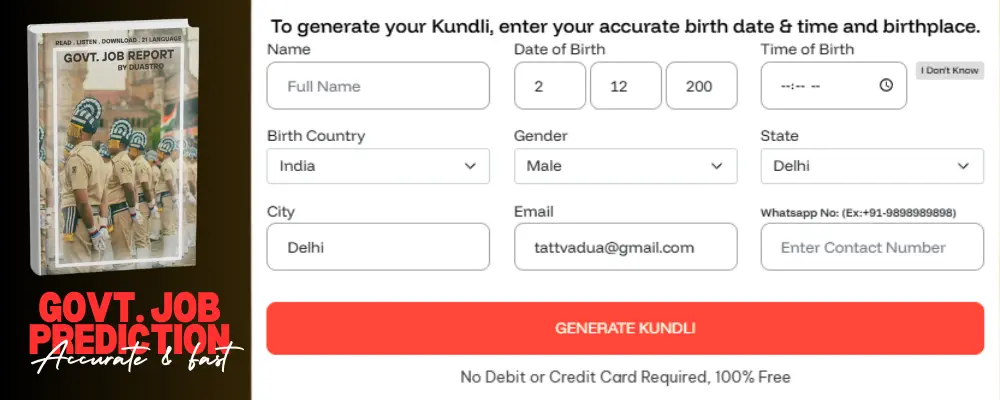Select the birth month field showing 12
The width and height of the screenshot is (1000, 400).
(x=626, y=86)
